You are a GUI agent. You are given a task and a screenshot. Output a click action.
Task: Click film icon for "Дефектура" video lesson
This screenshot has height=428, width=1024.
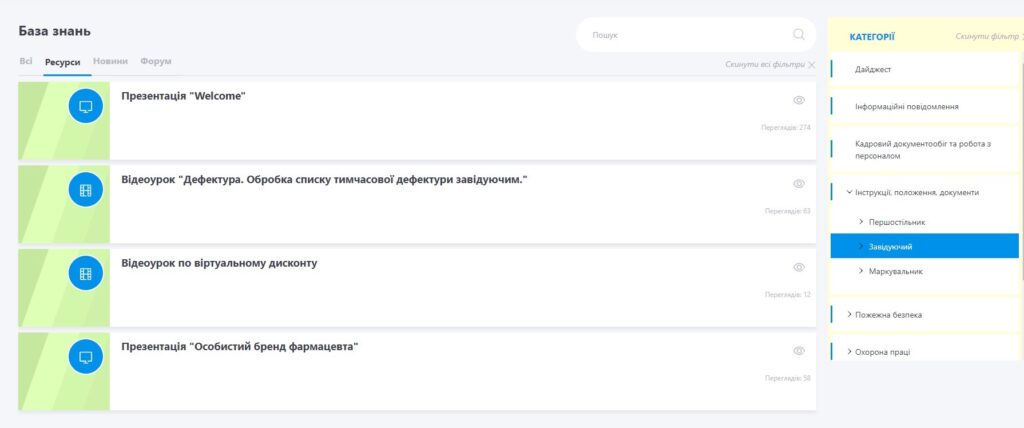tap(86, 190)
